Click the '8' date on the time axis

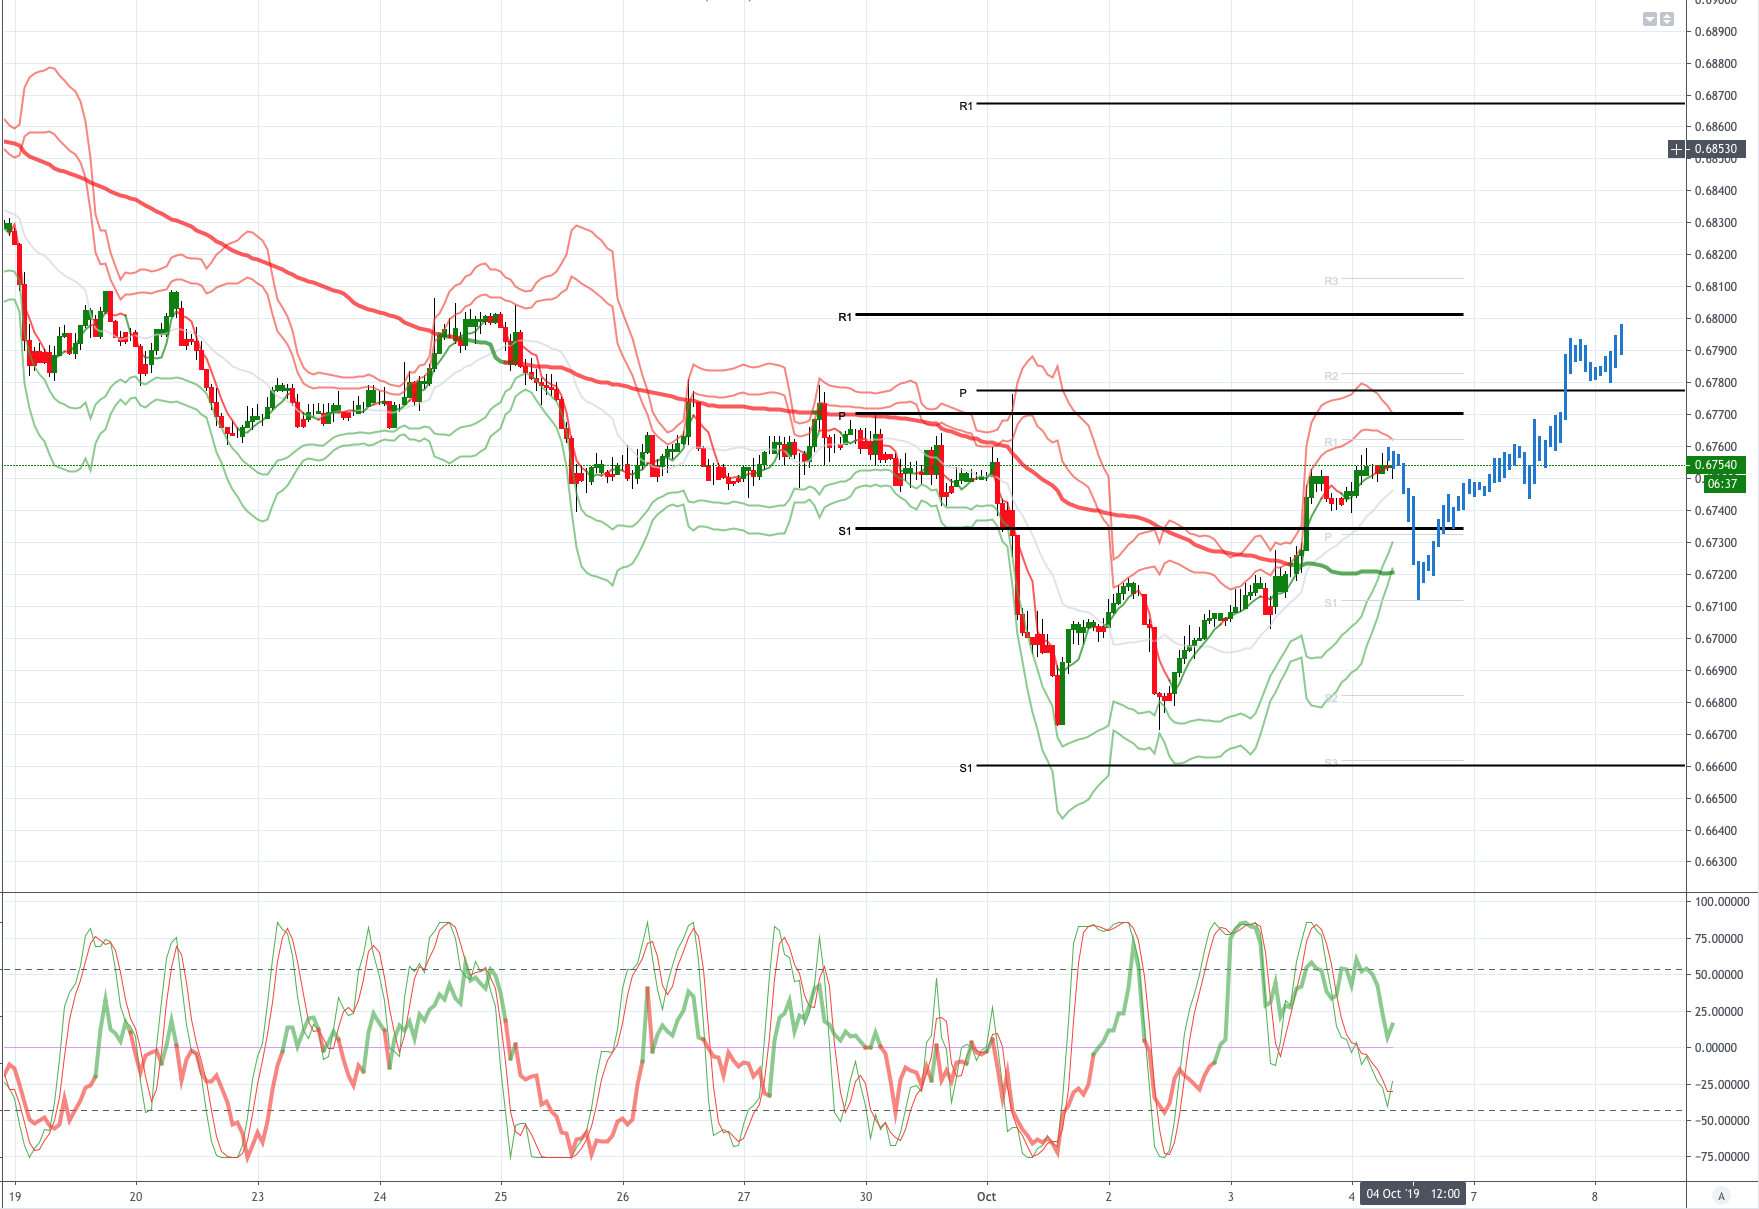(x=1595, y=1197)
